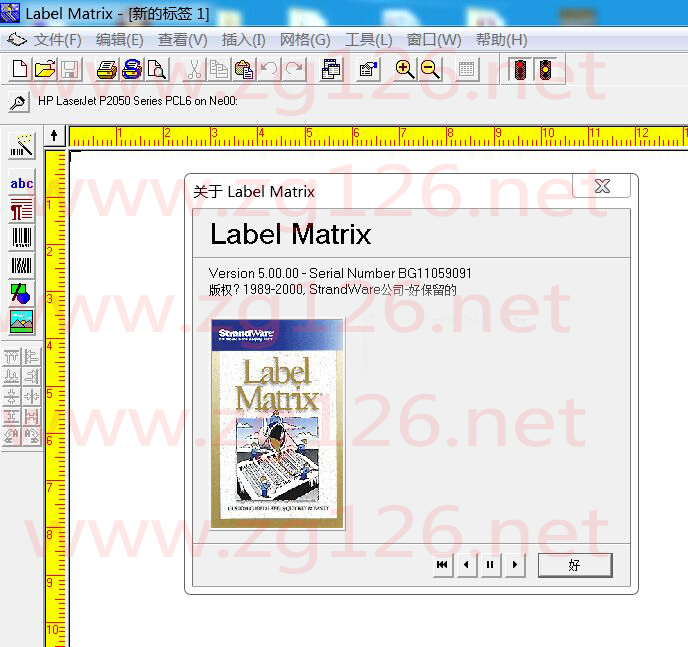Screen dimensions: 688x647
Task: Click the clipboard Paste icon
Action: pos(244,69)
